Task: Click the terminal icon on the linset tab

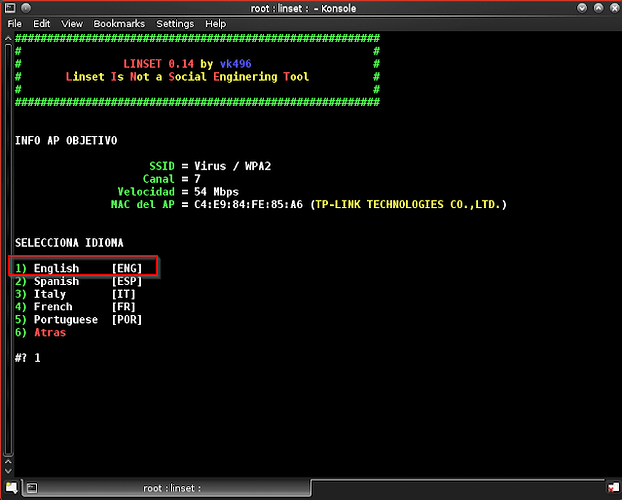Action: 32,488
